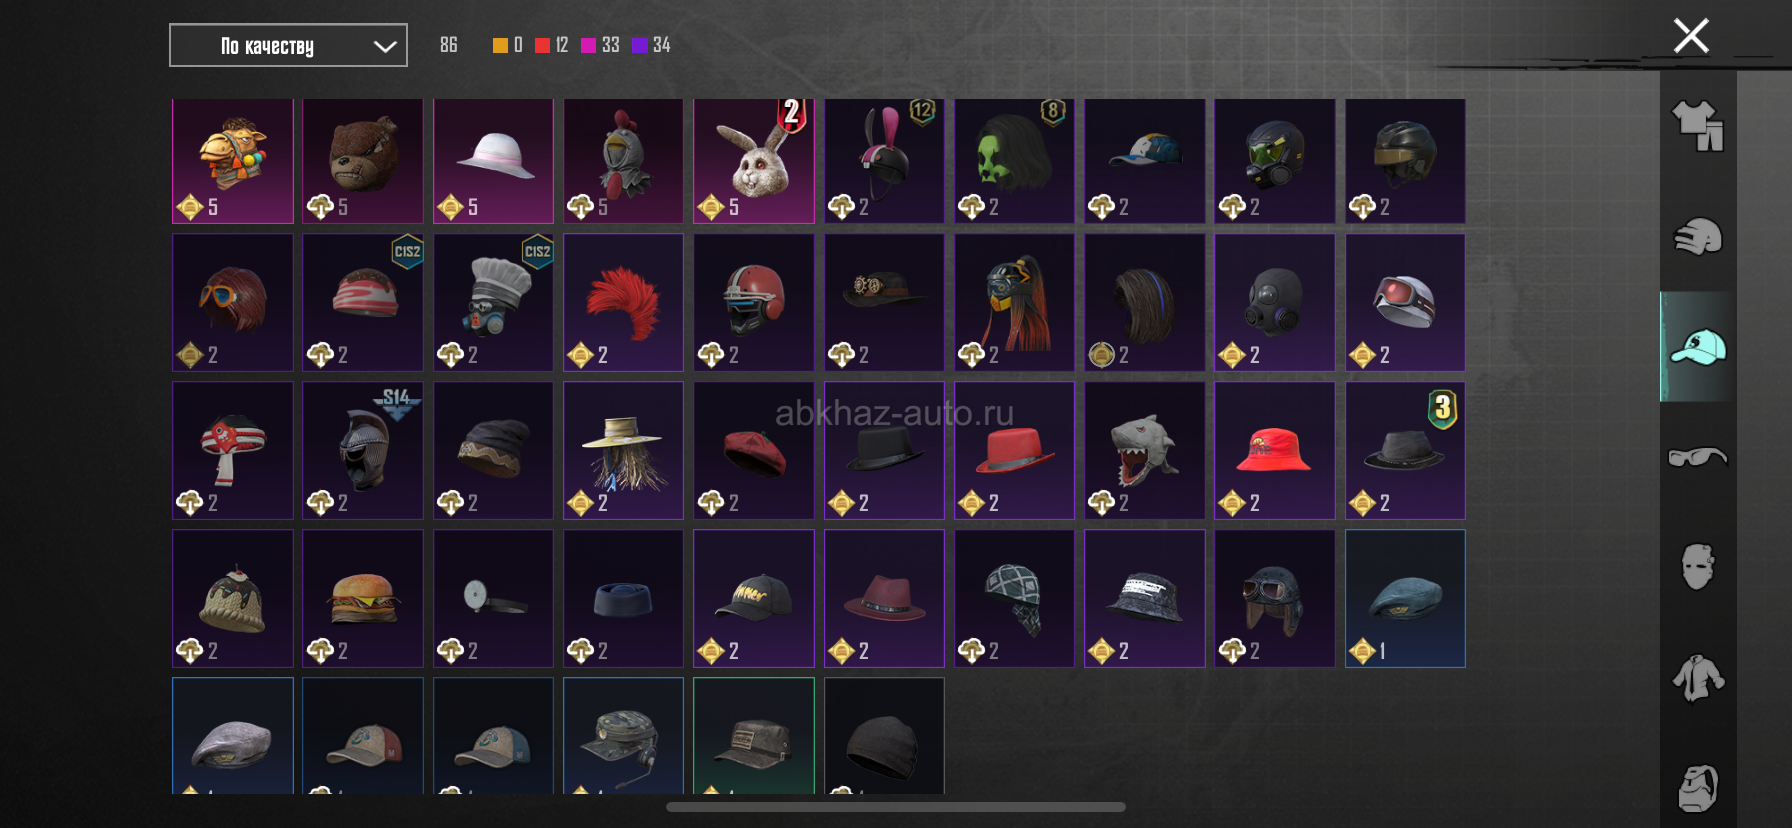
Task: Pick the chef hat with CIS2 badge
Action: pos(493,302)
